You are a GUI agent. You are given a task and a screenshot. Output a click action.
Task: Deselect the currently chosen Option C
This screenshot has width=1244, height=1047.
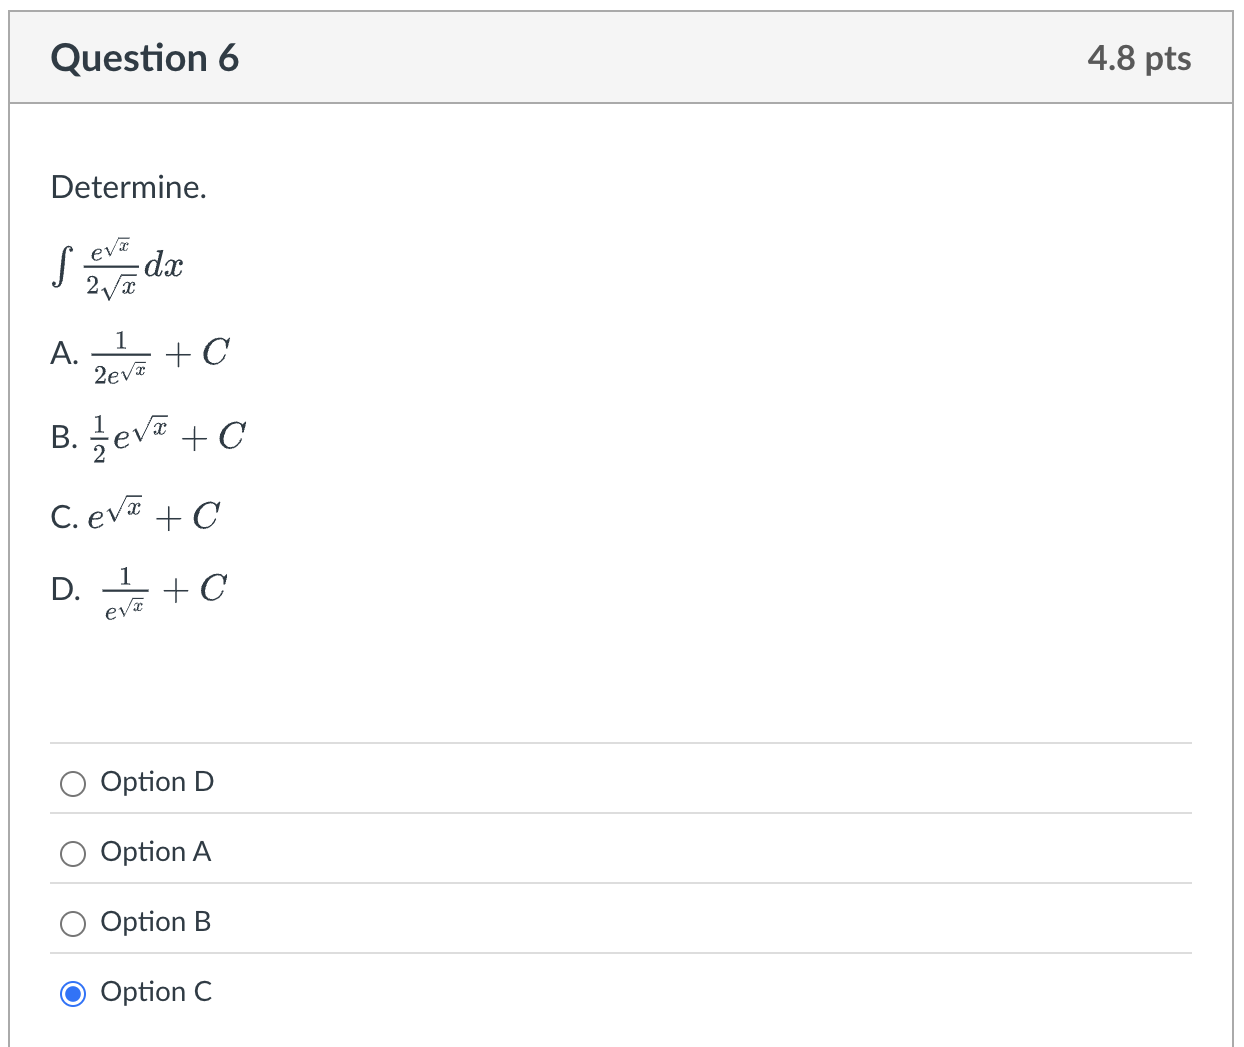[71, 993]
